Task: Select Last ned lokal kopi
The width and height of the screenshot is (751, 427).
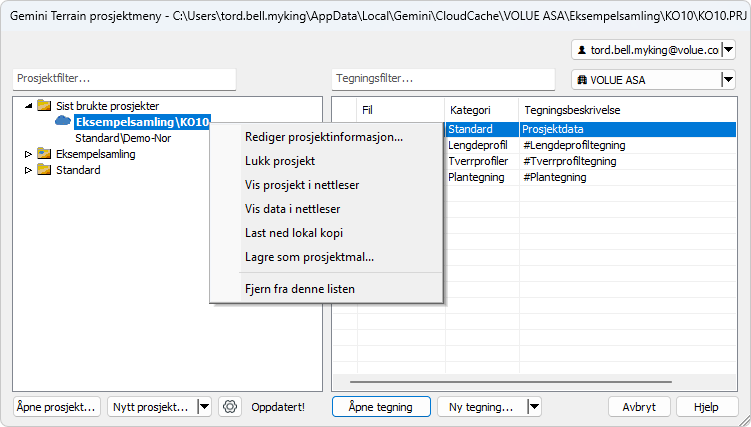Action: coord(295,233)
